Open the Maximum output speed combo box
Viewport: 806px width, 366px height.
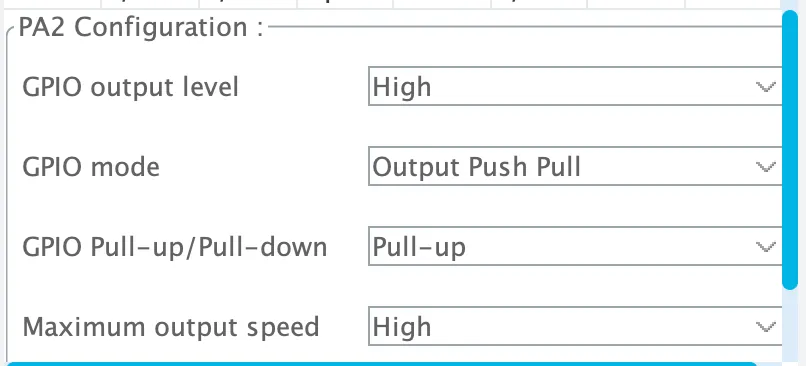click(575, 326)
